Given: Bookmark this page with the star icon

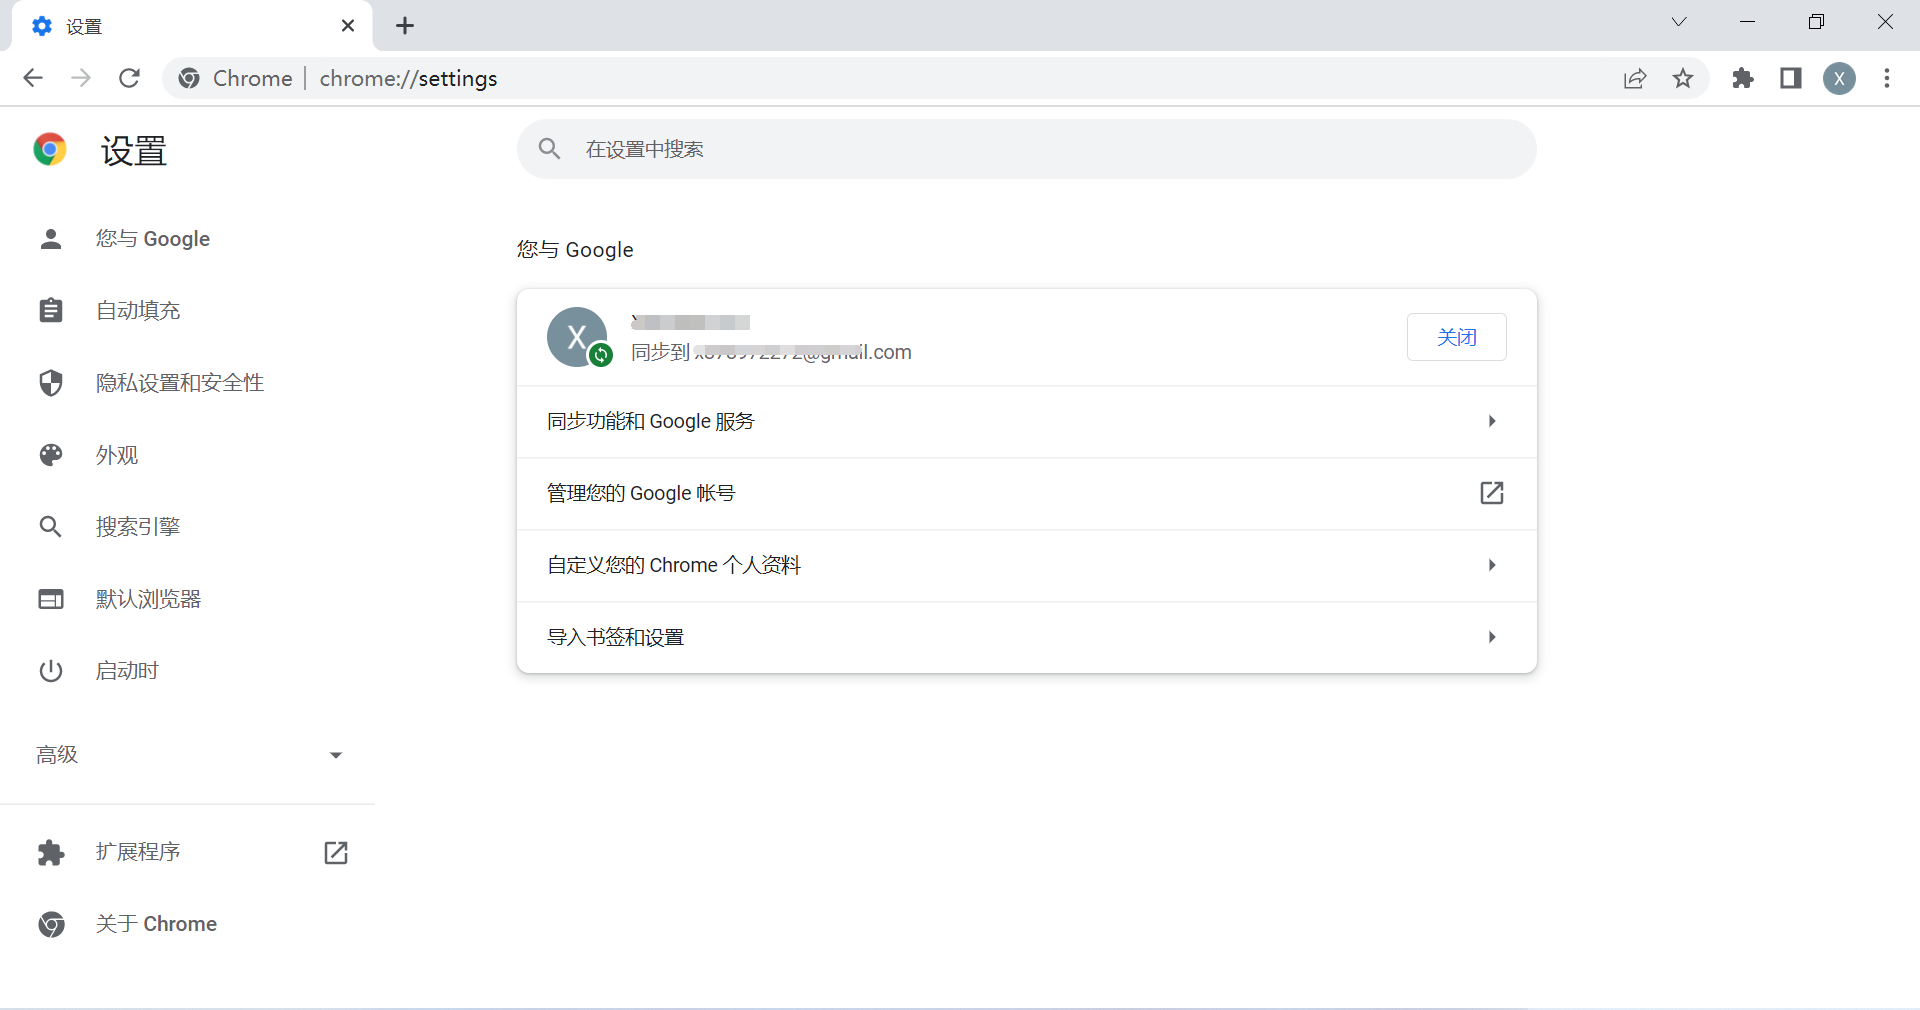Looking at the screenshot, I should tap(1683, 78).
